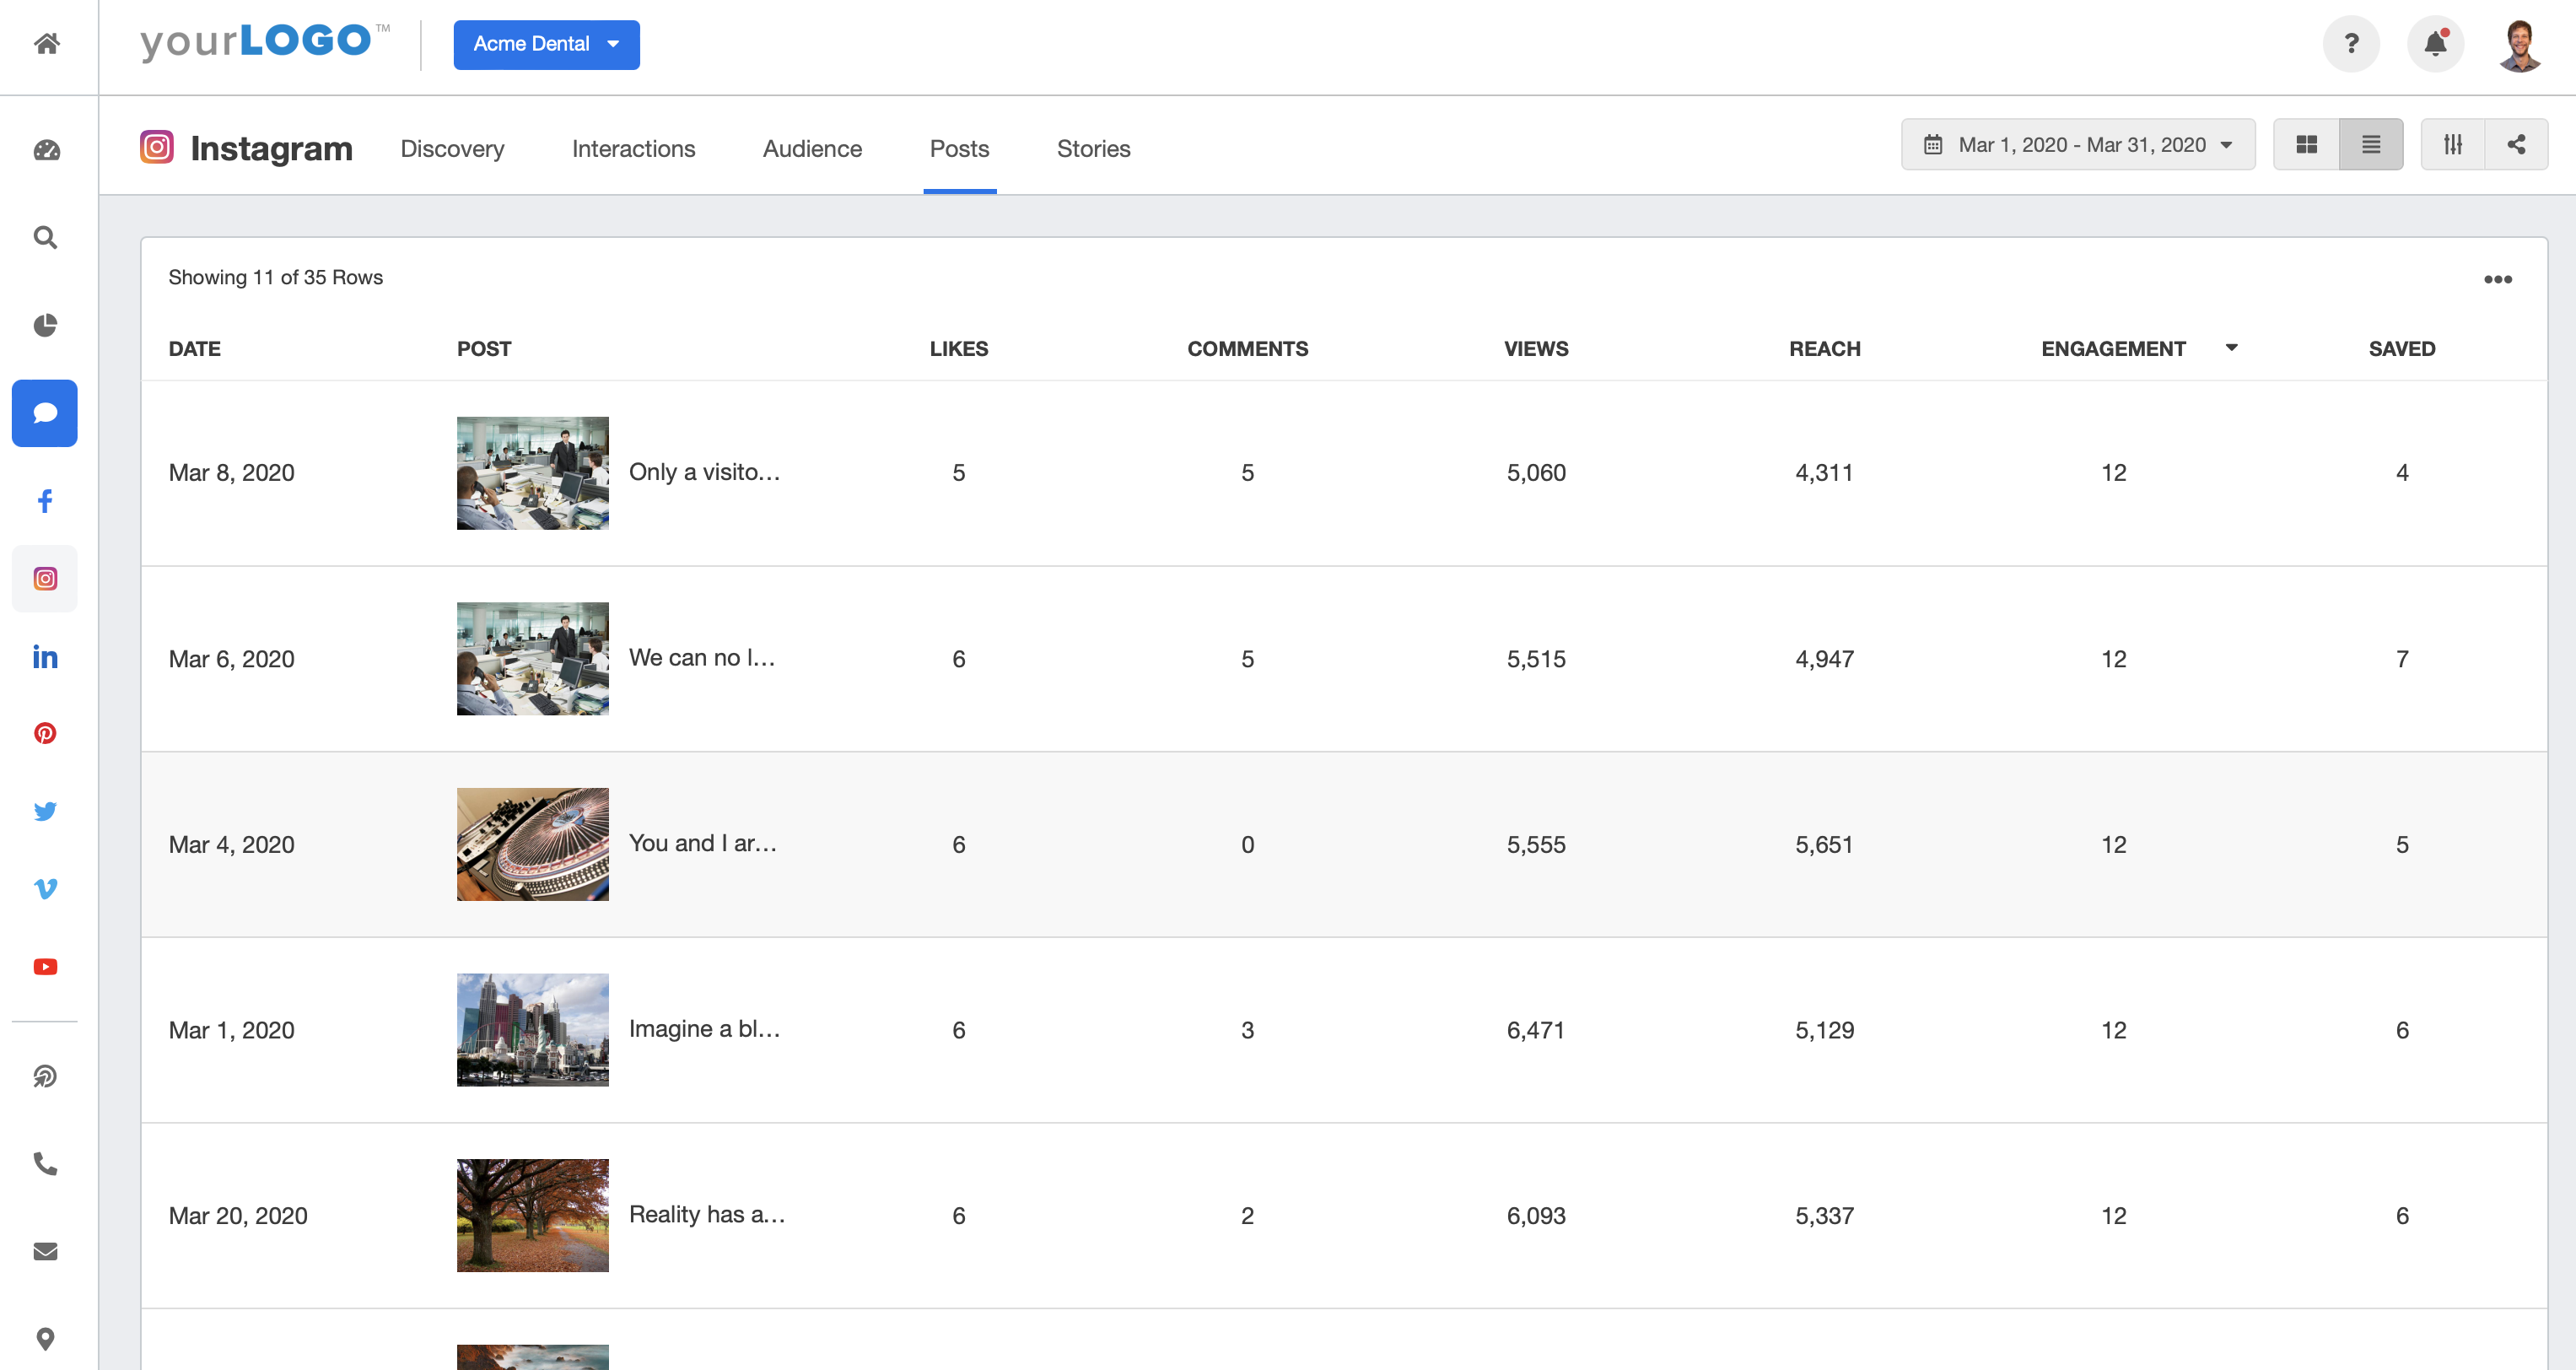
Task: Open Vimeo in the sidebar
Action: tap(45, 889)
